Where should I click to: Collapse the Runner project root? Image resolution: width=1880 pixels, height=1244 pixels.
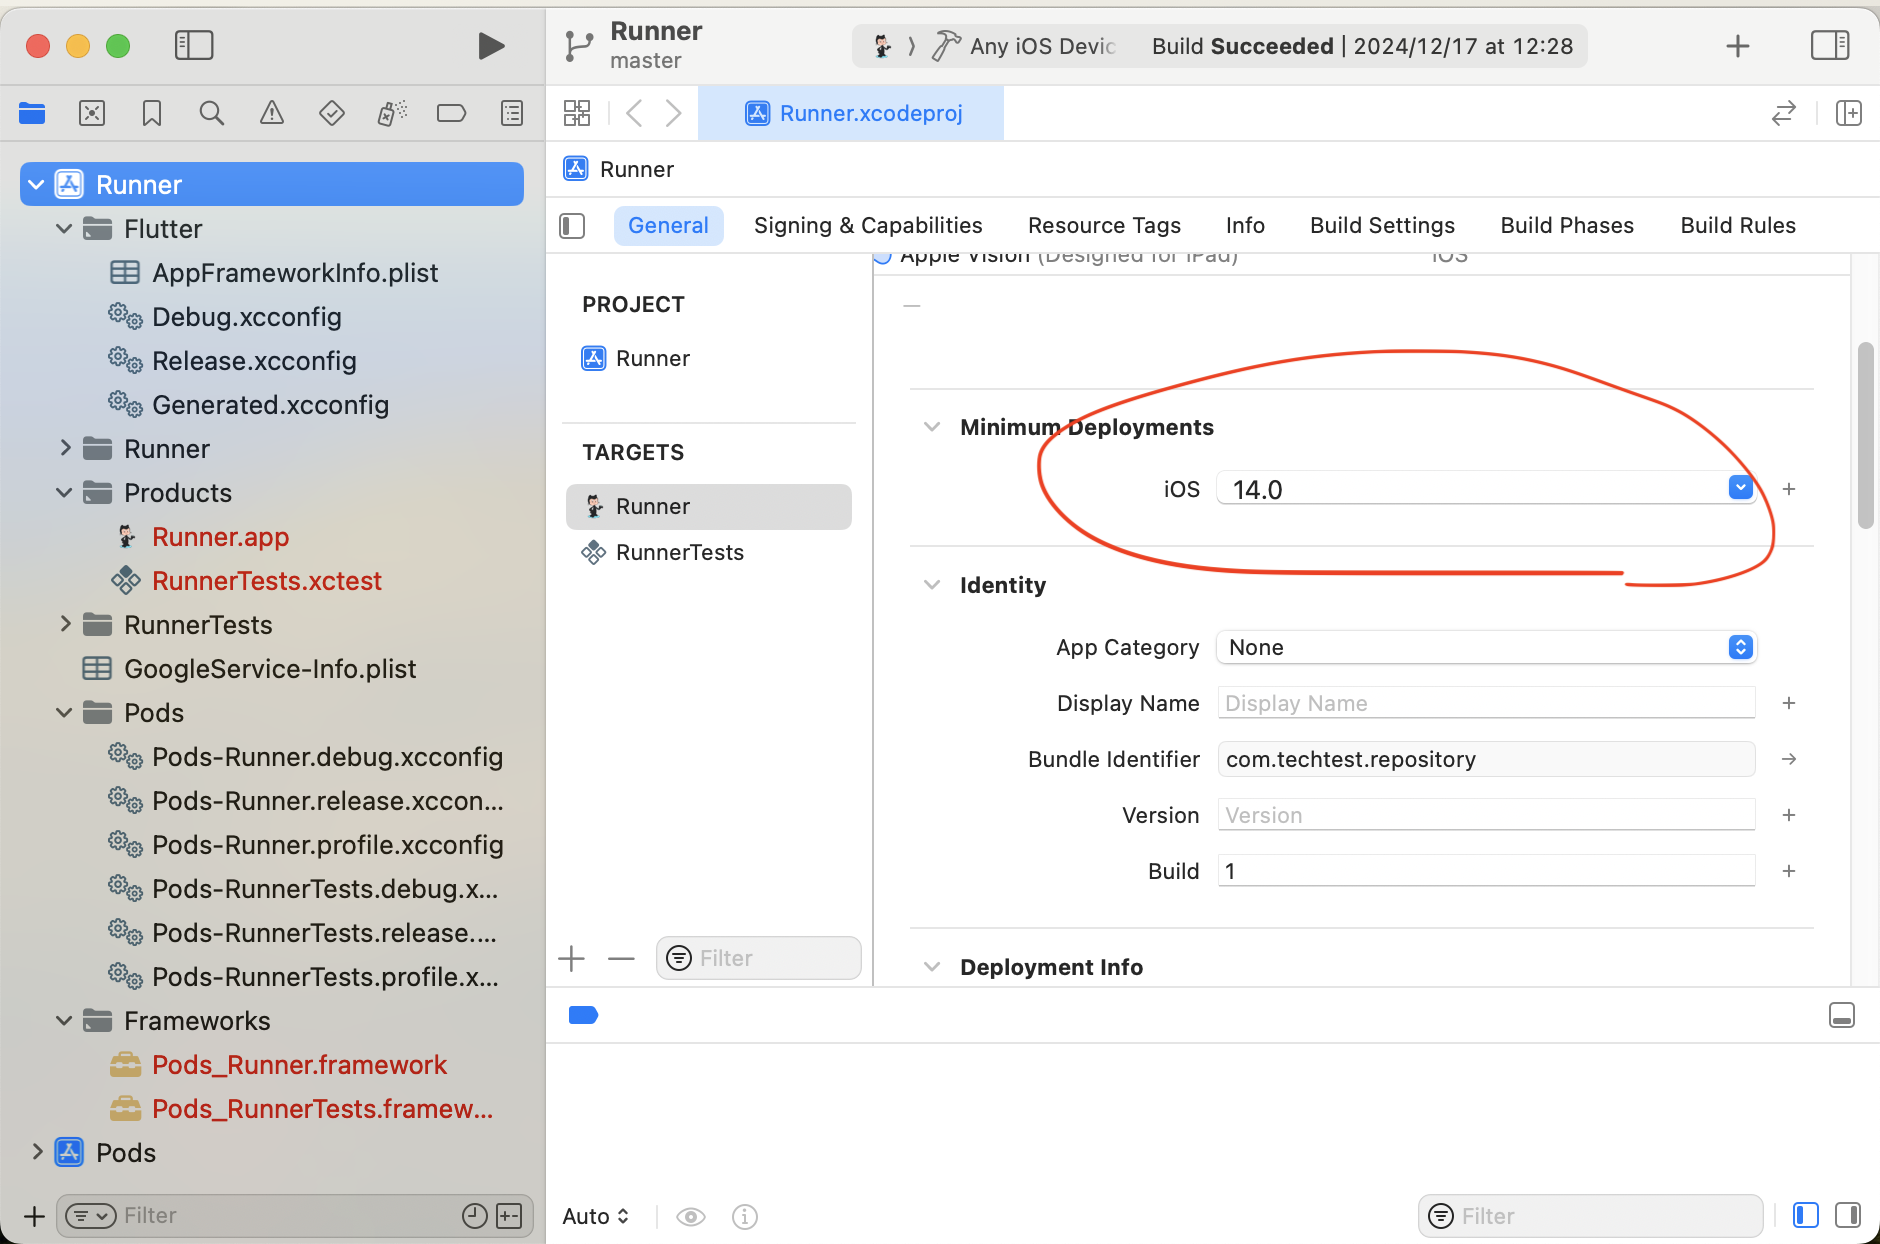tap(37, 185)
